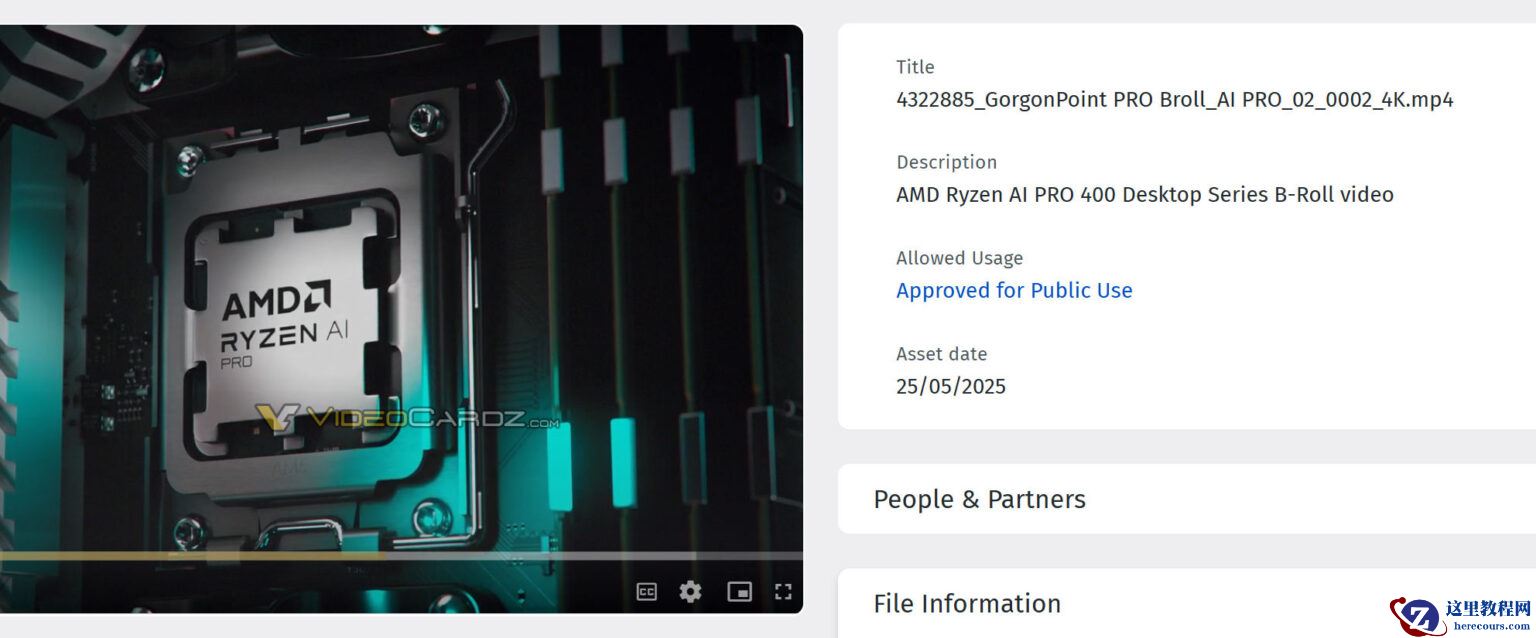Click the Description field label
This screenshot has height=638, width=1536.
946,162
